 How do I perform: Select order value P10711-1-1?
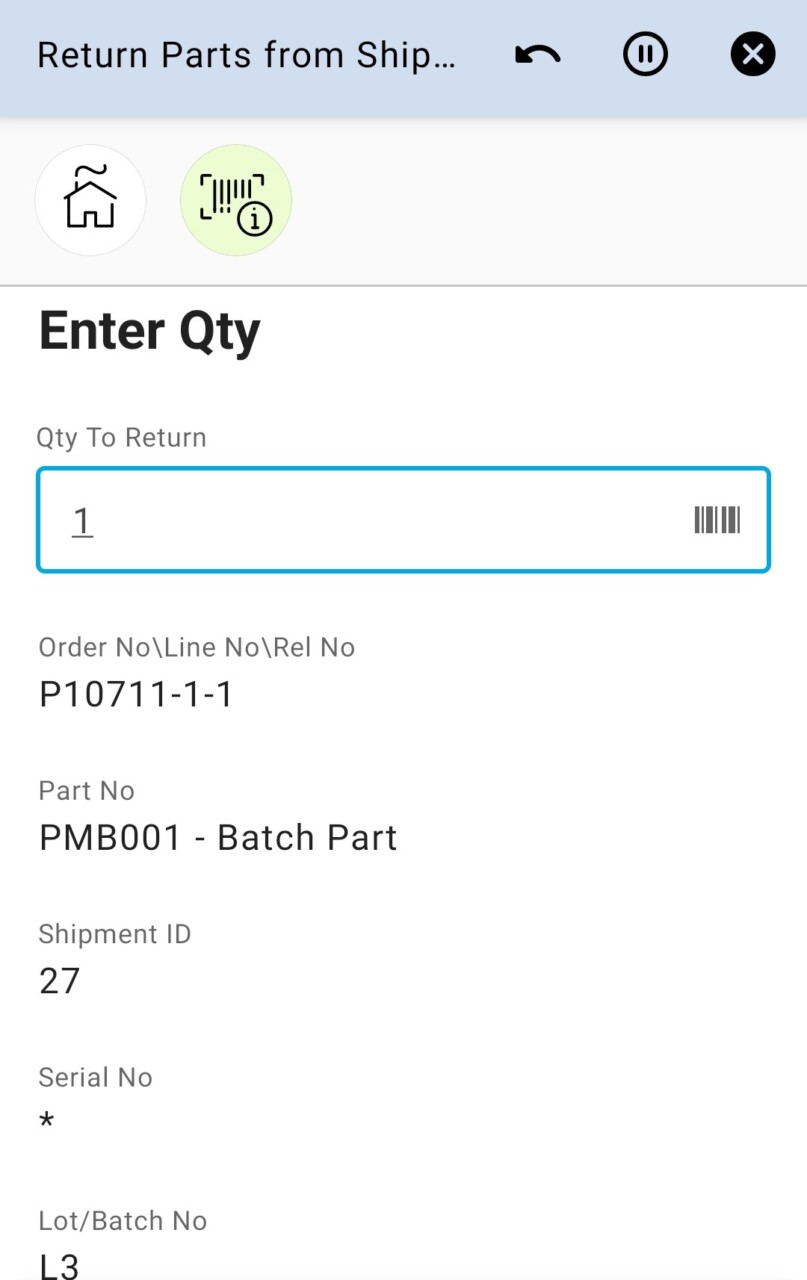[x=136, y=694]
